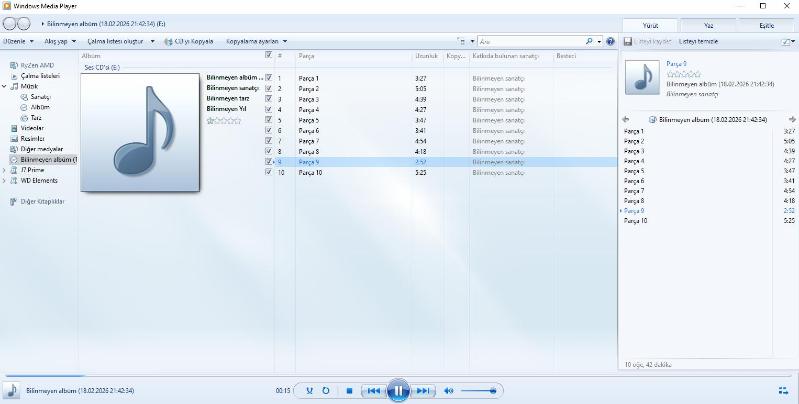
Task: Expand the J7 Prime tree node
Action: point(4,170)
